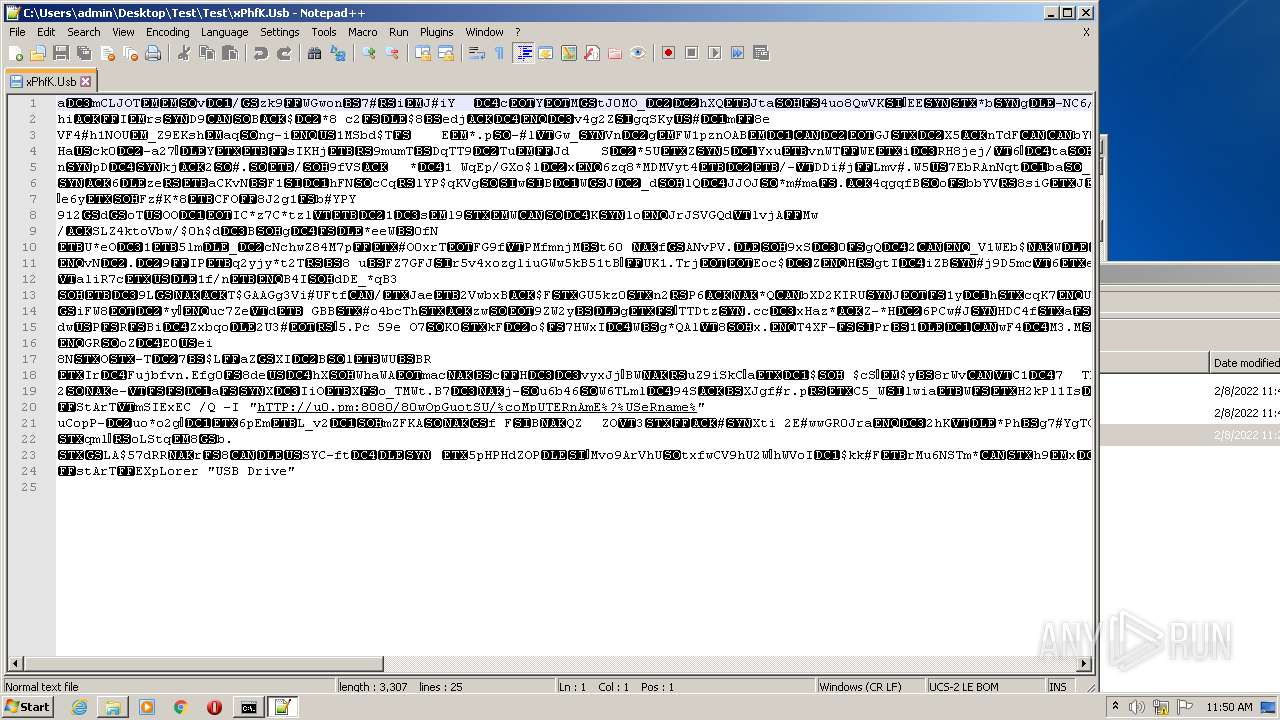Click the X at the menu bar's right end

(1086, 32)
